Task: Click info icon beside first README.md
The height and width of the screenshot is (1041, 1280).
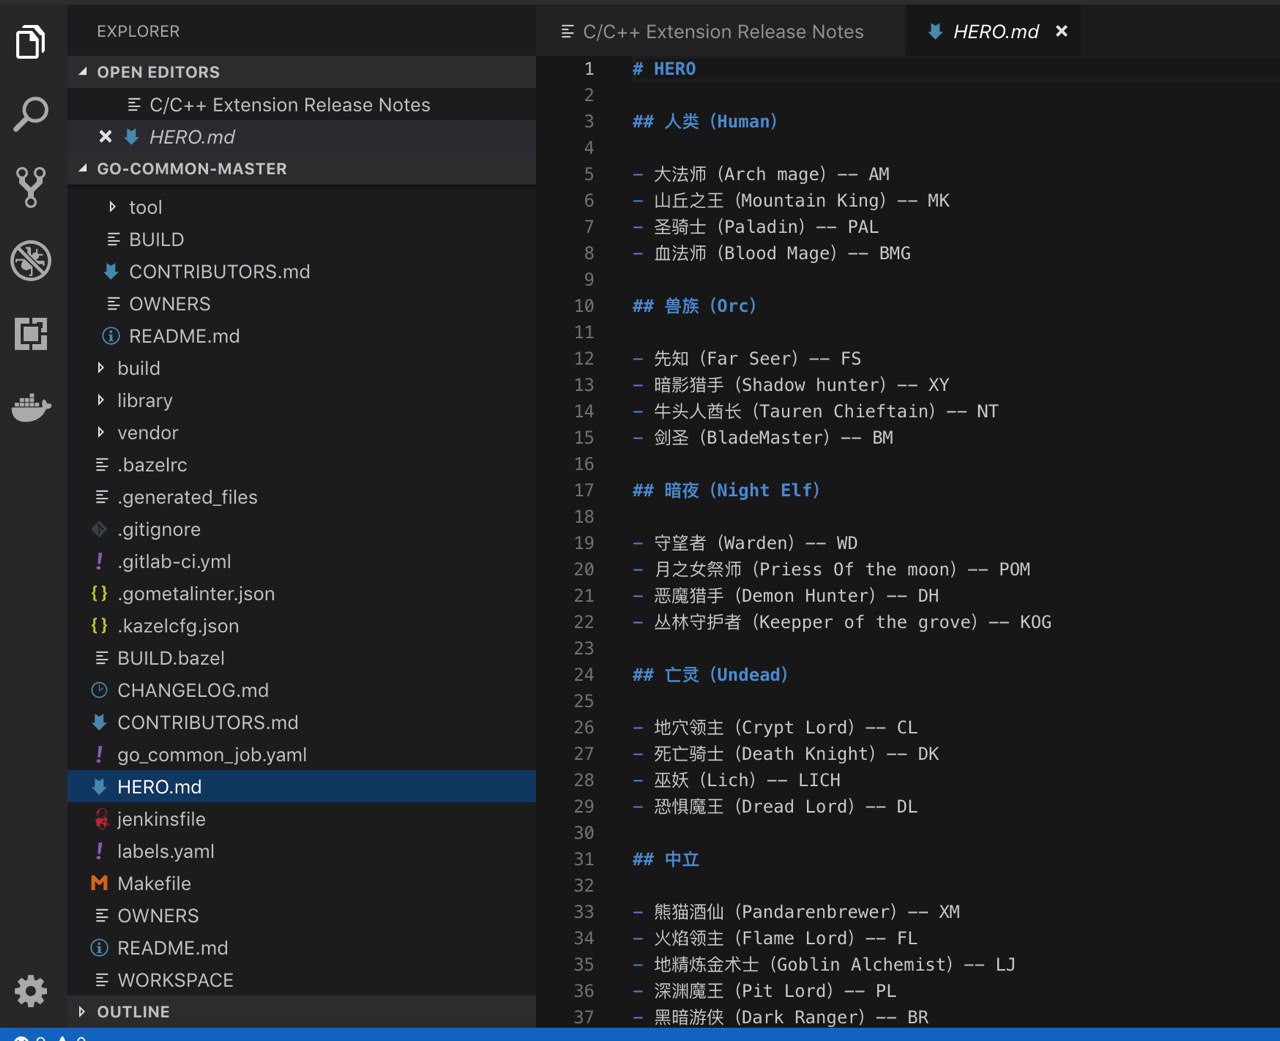Action: [x=111, y=336]
